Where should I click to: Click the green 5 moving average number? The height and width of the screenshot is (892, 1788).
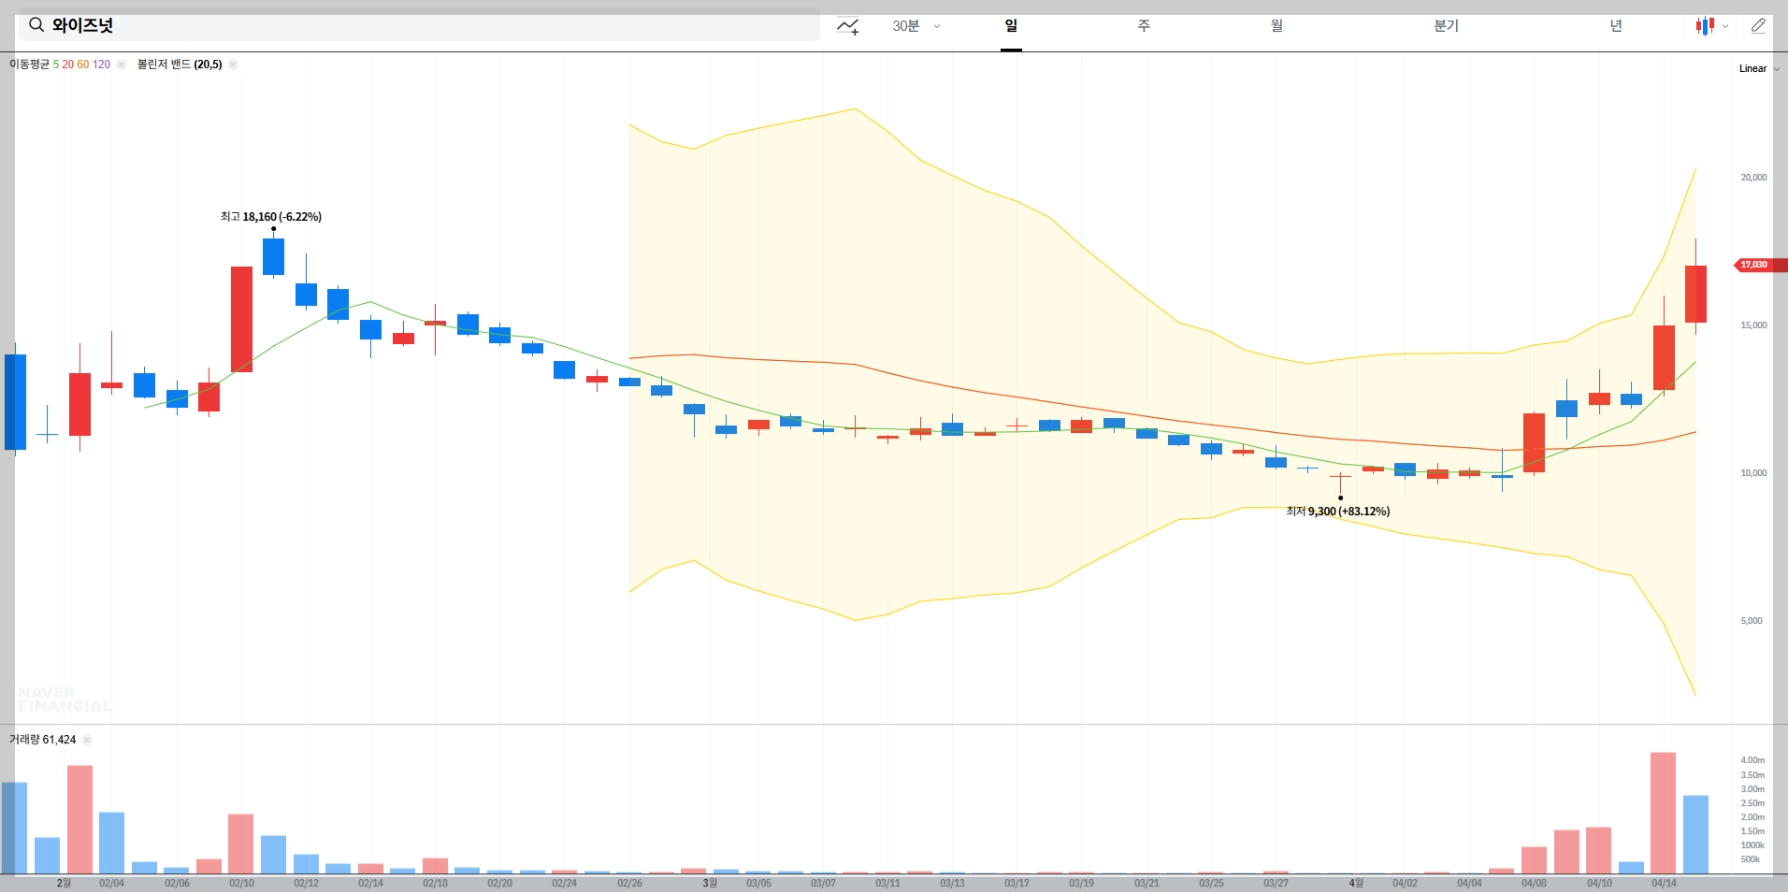click(x=56, y=64)
